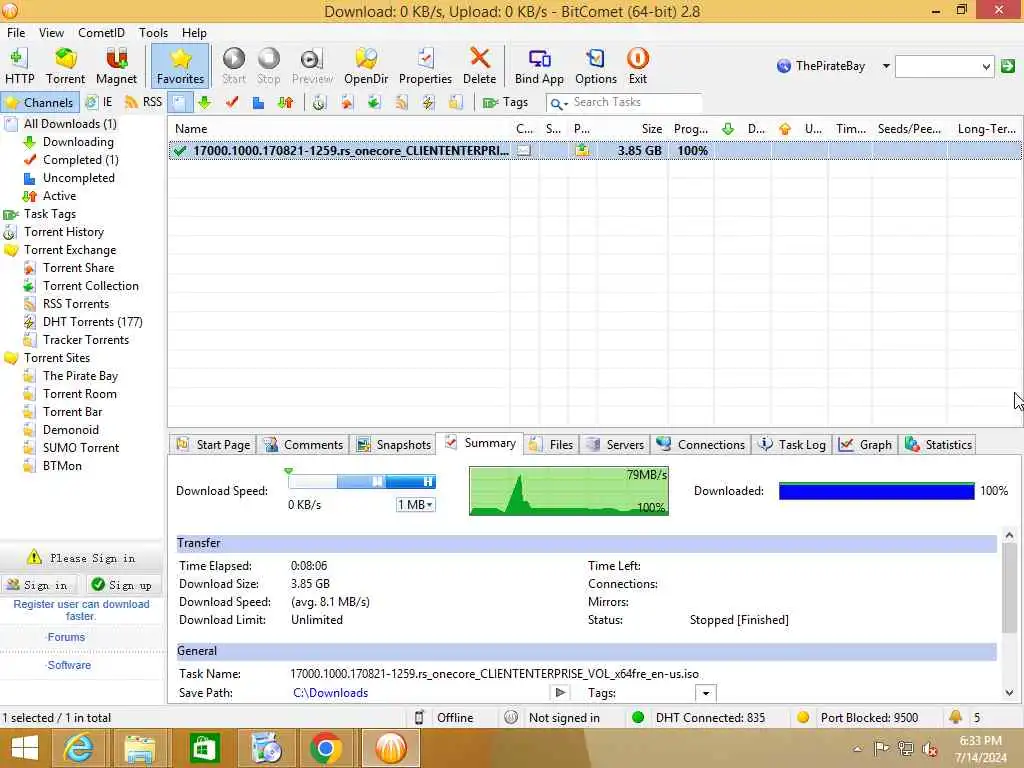
Task: Click the Sign in button
Action: coord(39,585)
